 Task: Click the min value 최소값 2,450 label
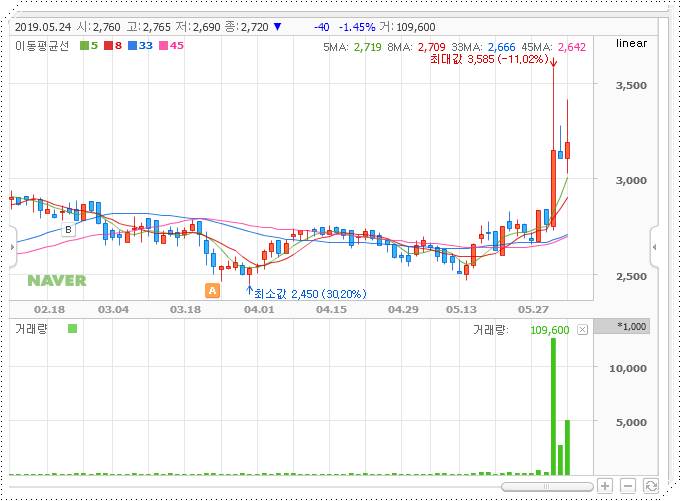[310, 294]
